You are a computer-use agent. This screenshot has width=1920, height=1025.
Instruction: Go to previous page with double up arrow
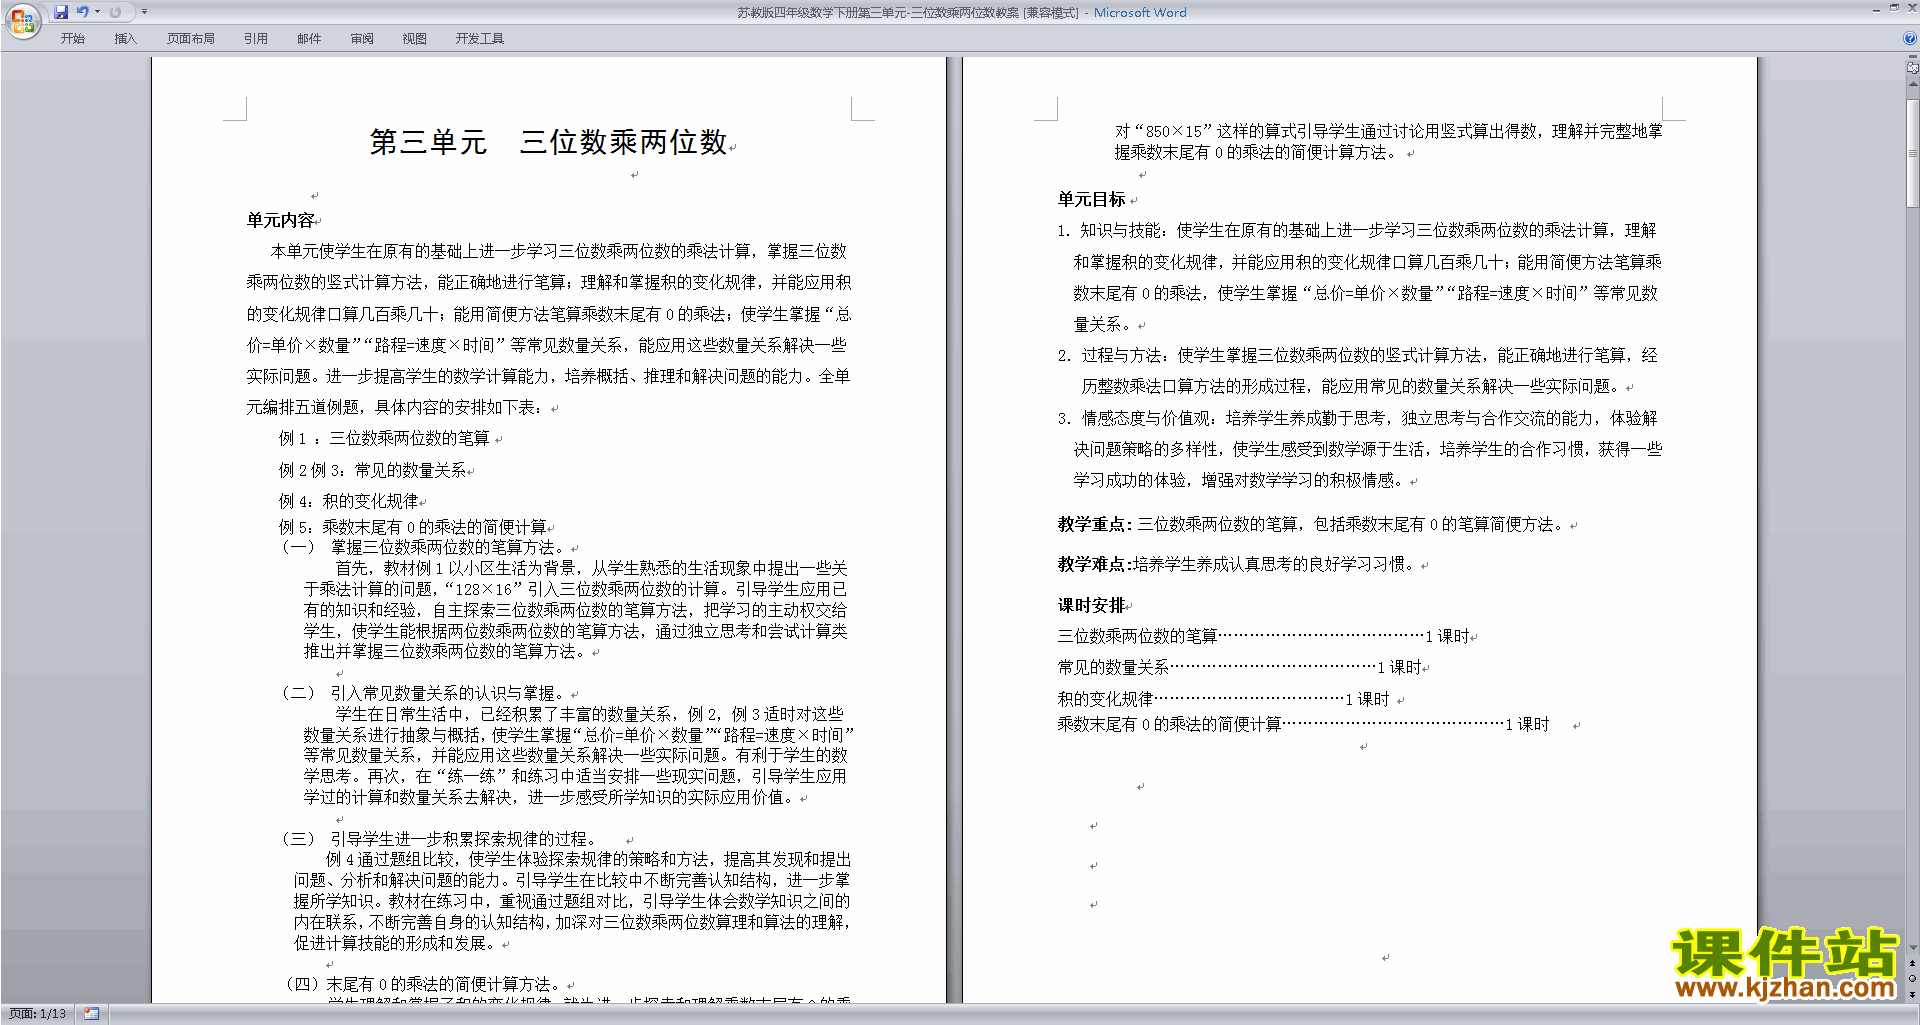click(x=1913, y=963)
